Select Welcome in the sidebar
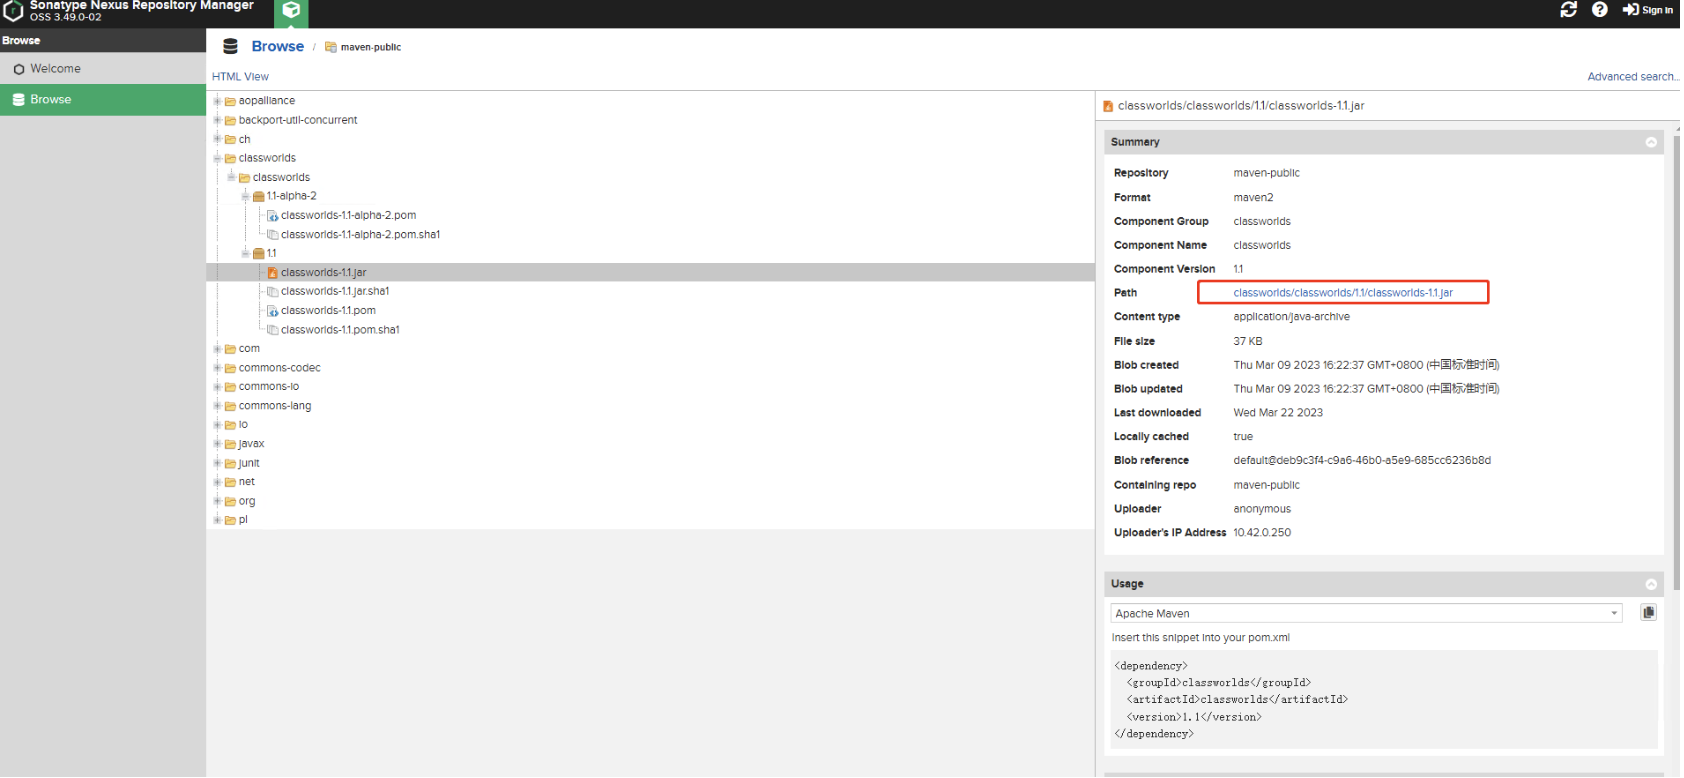The image size is (1684, 778). pos(103,69)
